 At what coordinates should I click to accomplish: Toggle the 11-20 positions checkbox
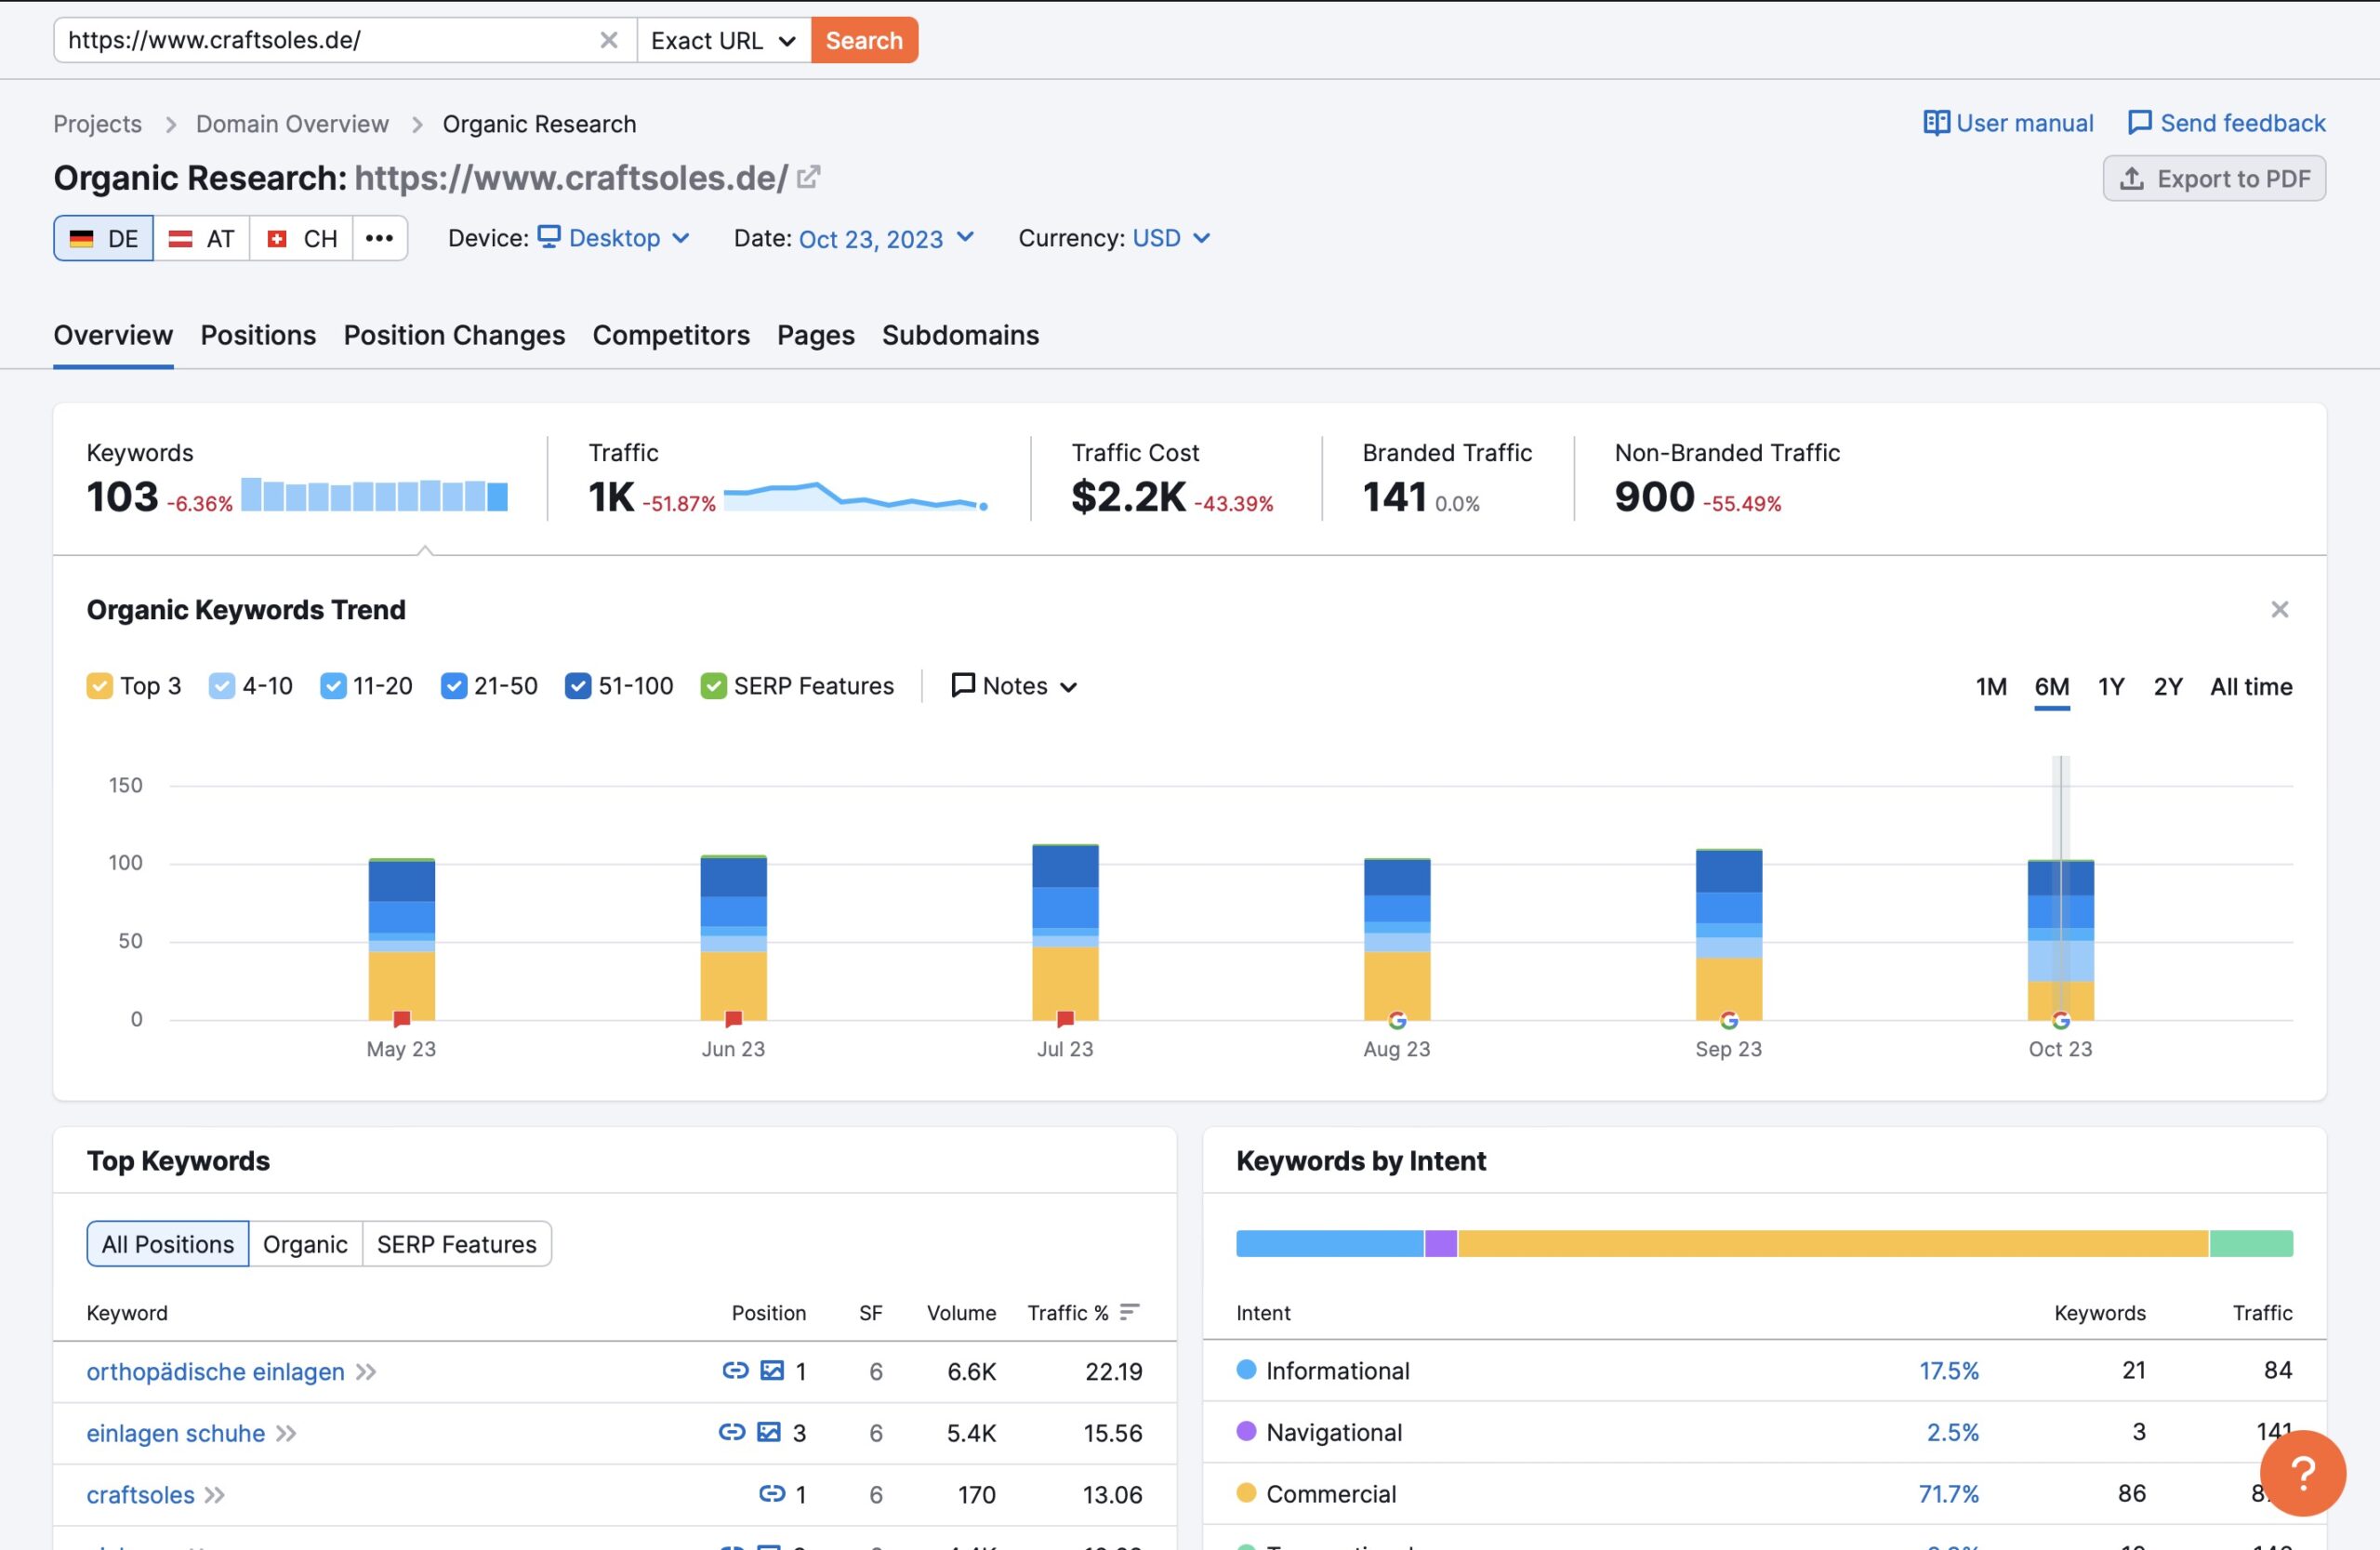point(333,685)
